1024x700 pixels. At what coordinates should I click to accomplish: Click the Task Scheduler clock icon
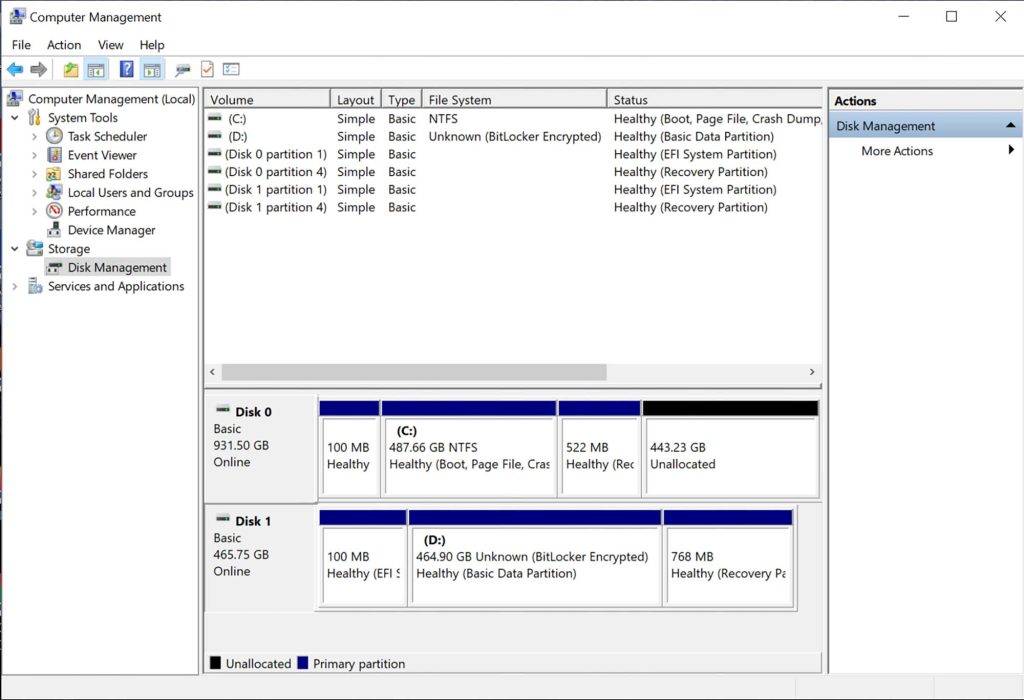(x=54, y=136)
